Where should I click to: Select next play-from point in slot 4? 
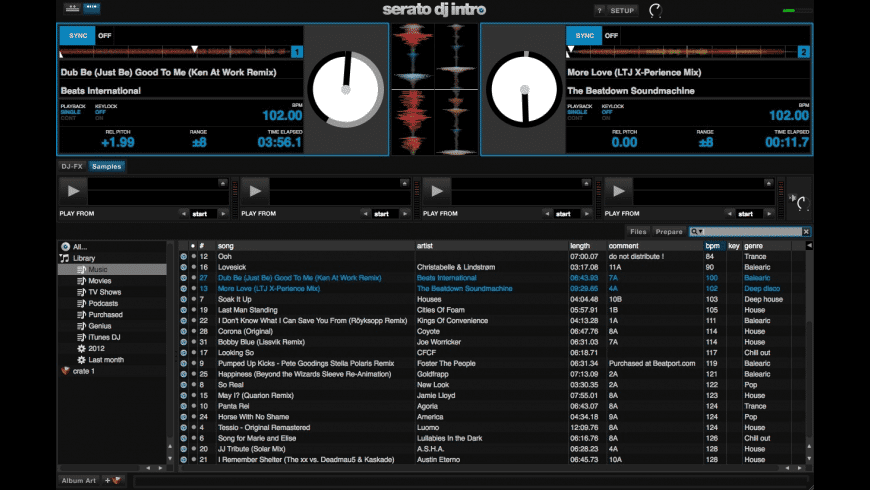coord(769,214)
